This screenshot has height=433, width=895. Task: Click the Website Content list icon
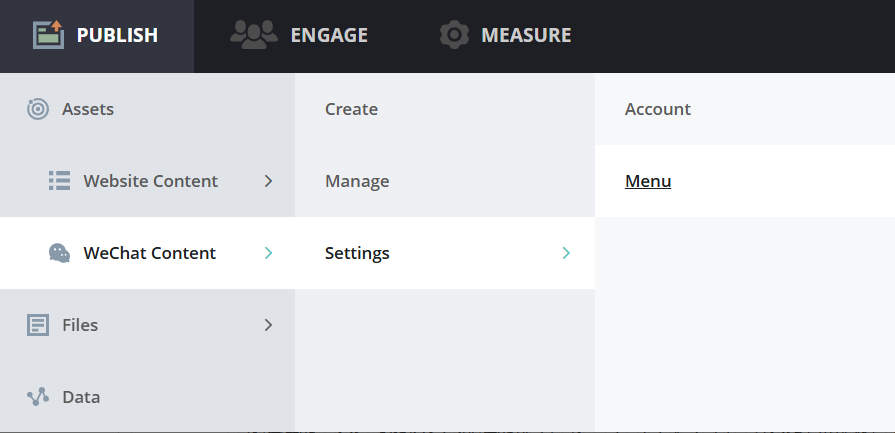59,181
